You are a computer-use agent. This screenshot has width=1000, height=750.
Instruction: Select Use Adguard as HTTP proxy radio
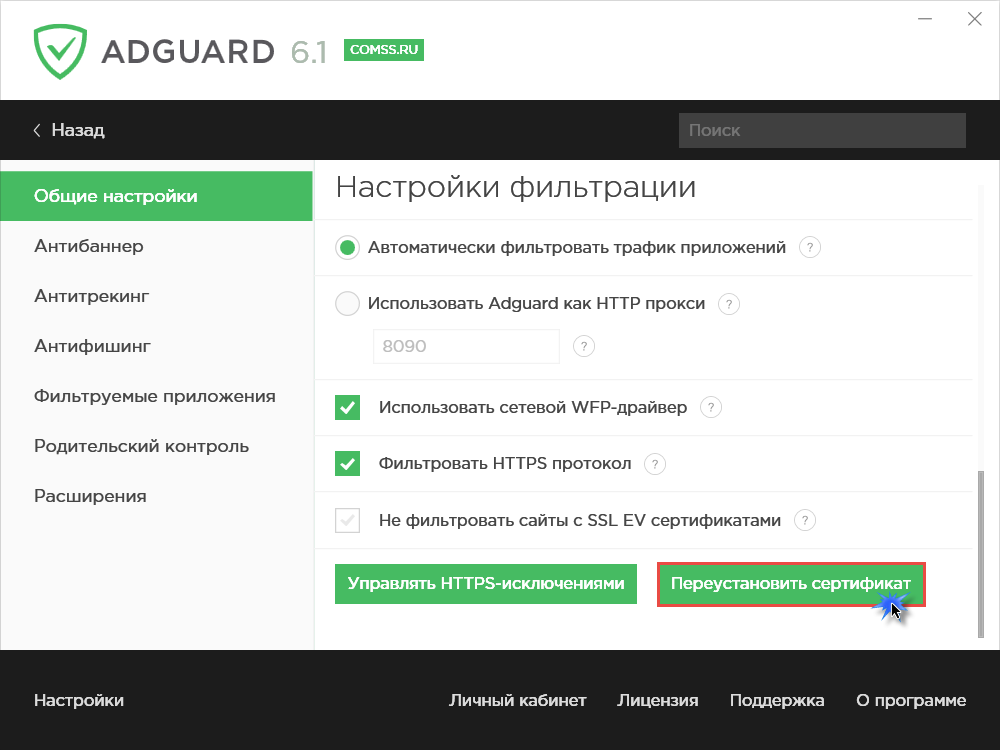[347, 304]
